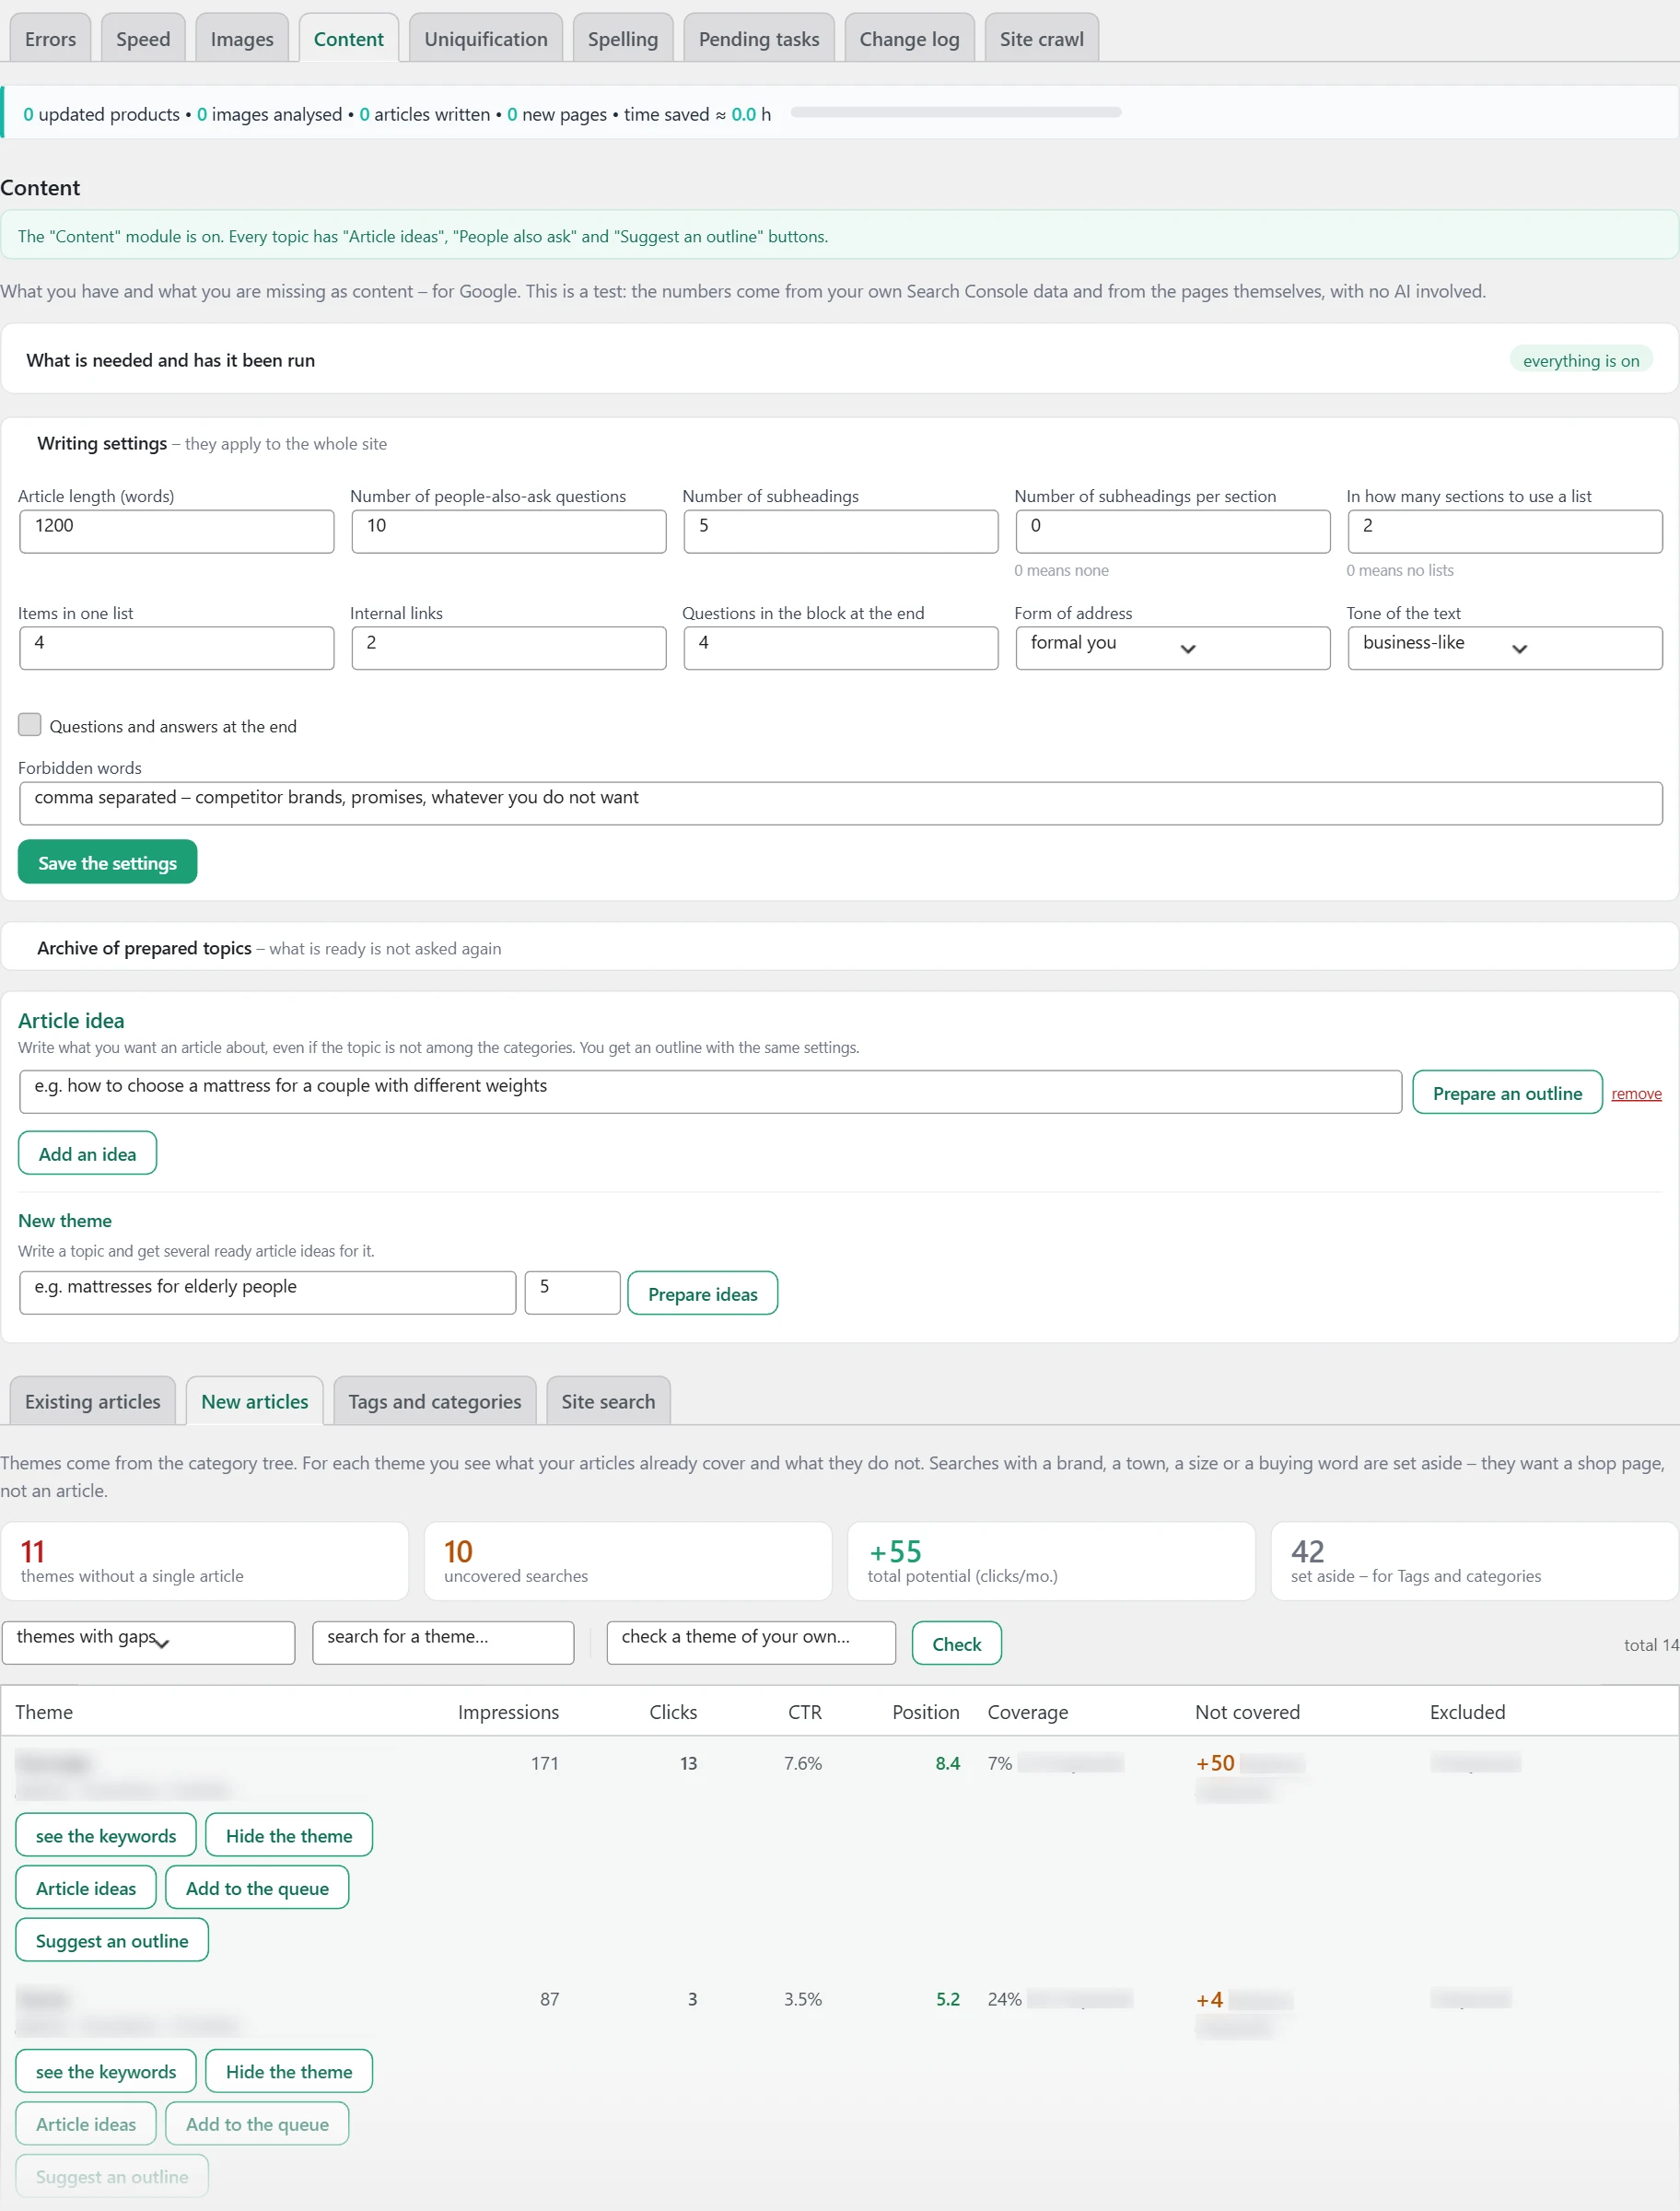Open the Site crawl tab
This screenshot has height=2211, width=1680.
[1041, 38]
